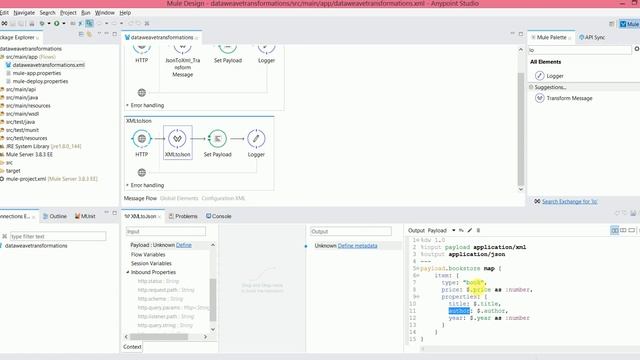Open the Open Perspective toolbar icon
The height and width of the screenshot is (360, 640).
point(612,24)
